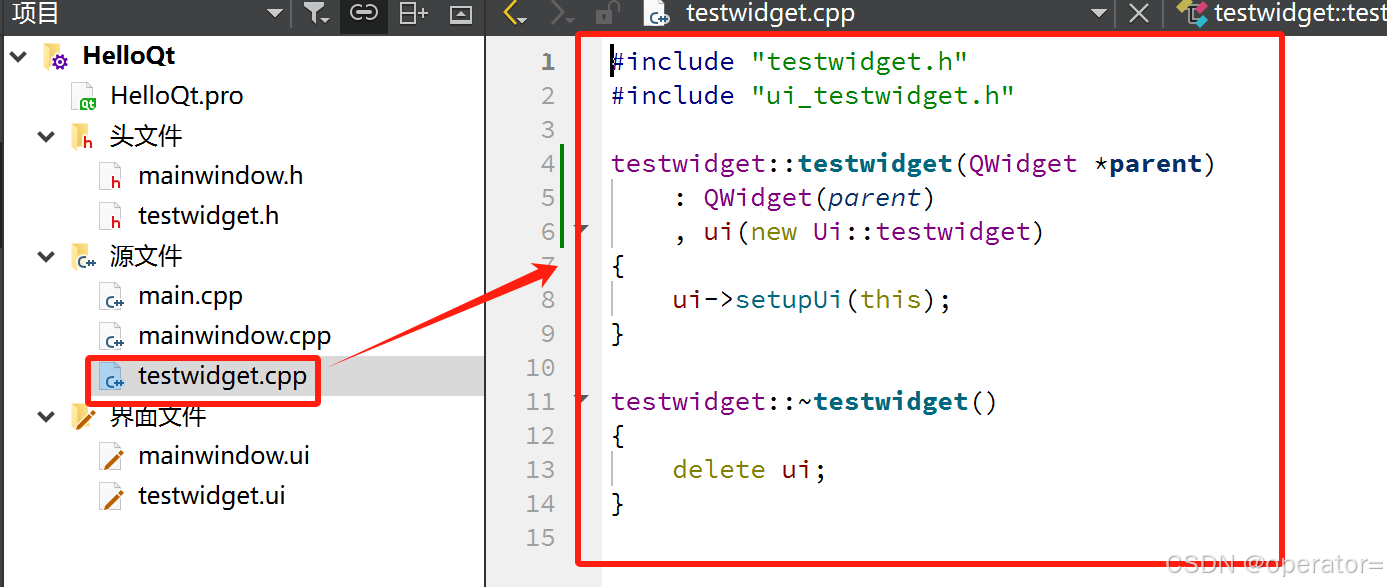This screenshot has height=587, width=1387.
Task: Select testwidget.ui in the tree
Action: pyautogui.click(x=212, y=496)
